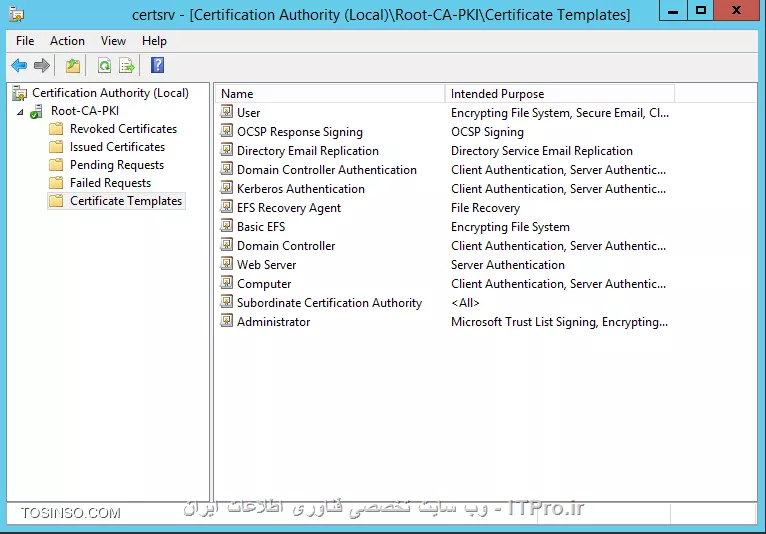The height and width of the screenshot is (534, 766).
Task: Click the Up one level folder icon
Action: [x=73, y=65]
